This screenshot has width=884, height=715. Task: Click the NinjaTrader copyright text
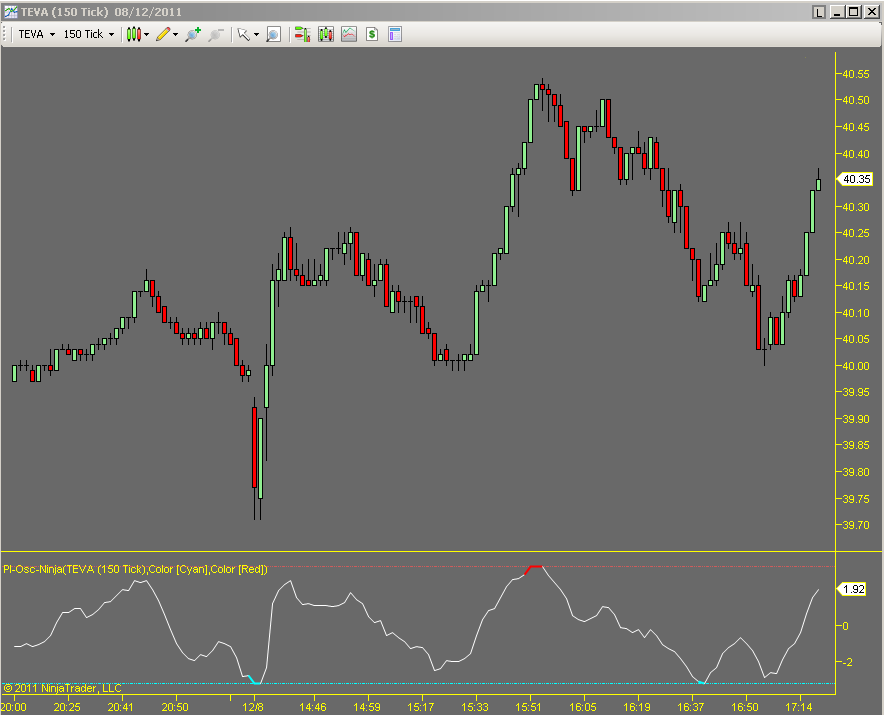click(x=60, y=687)
